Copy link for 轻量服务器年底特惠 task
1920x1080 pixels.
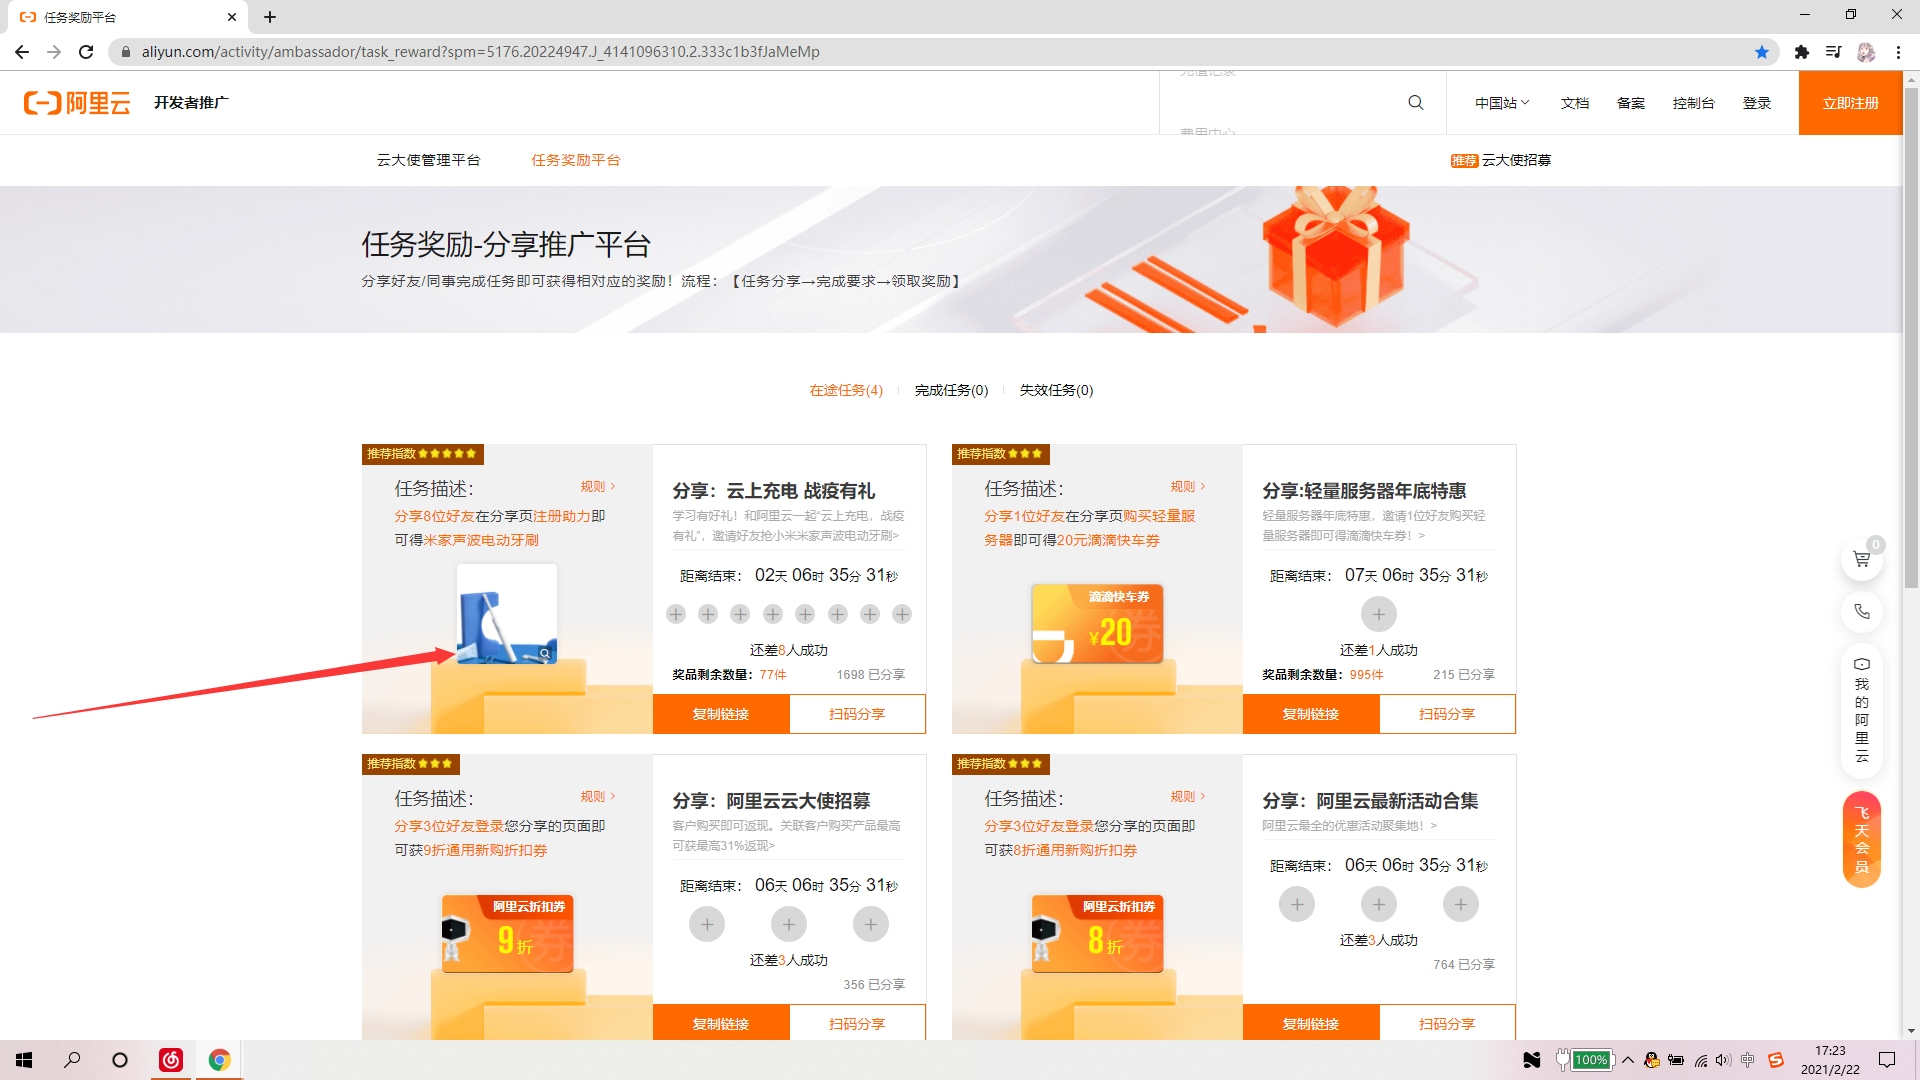coord(1311,714)
